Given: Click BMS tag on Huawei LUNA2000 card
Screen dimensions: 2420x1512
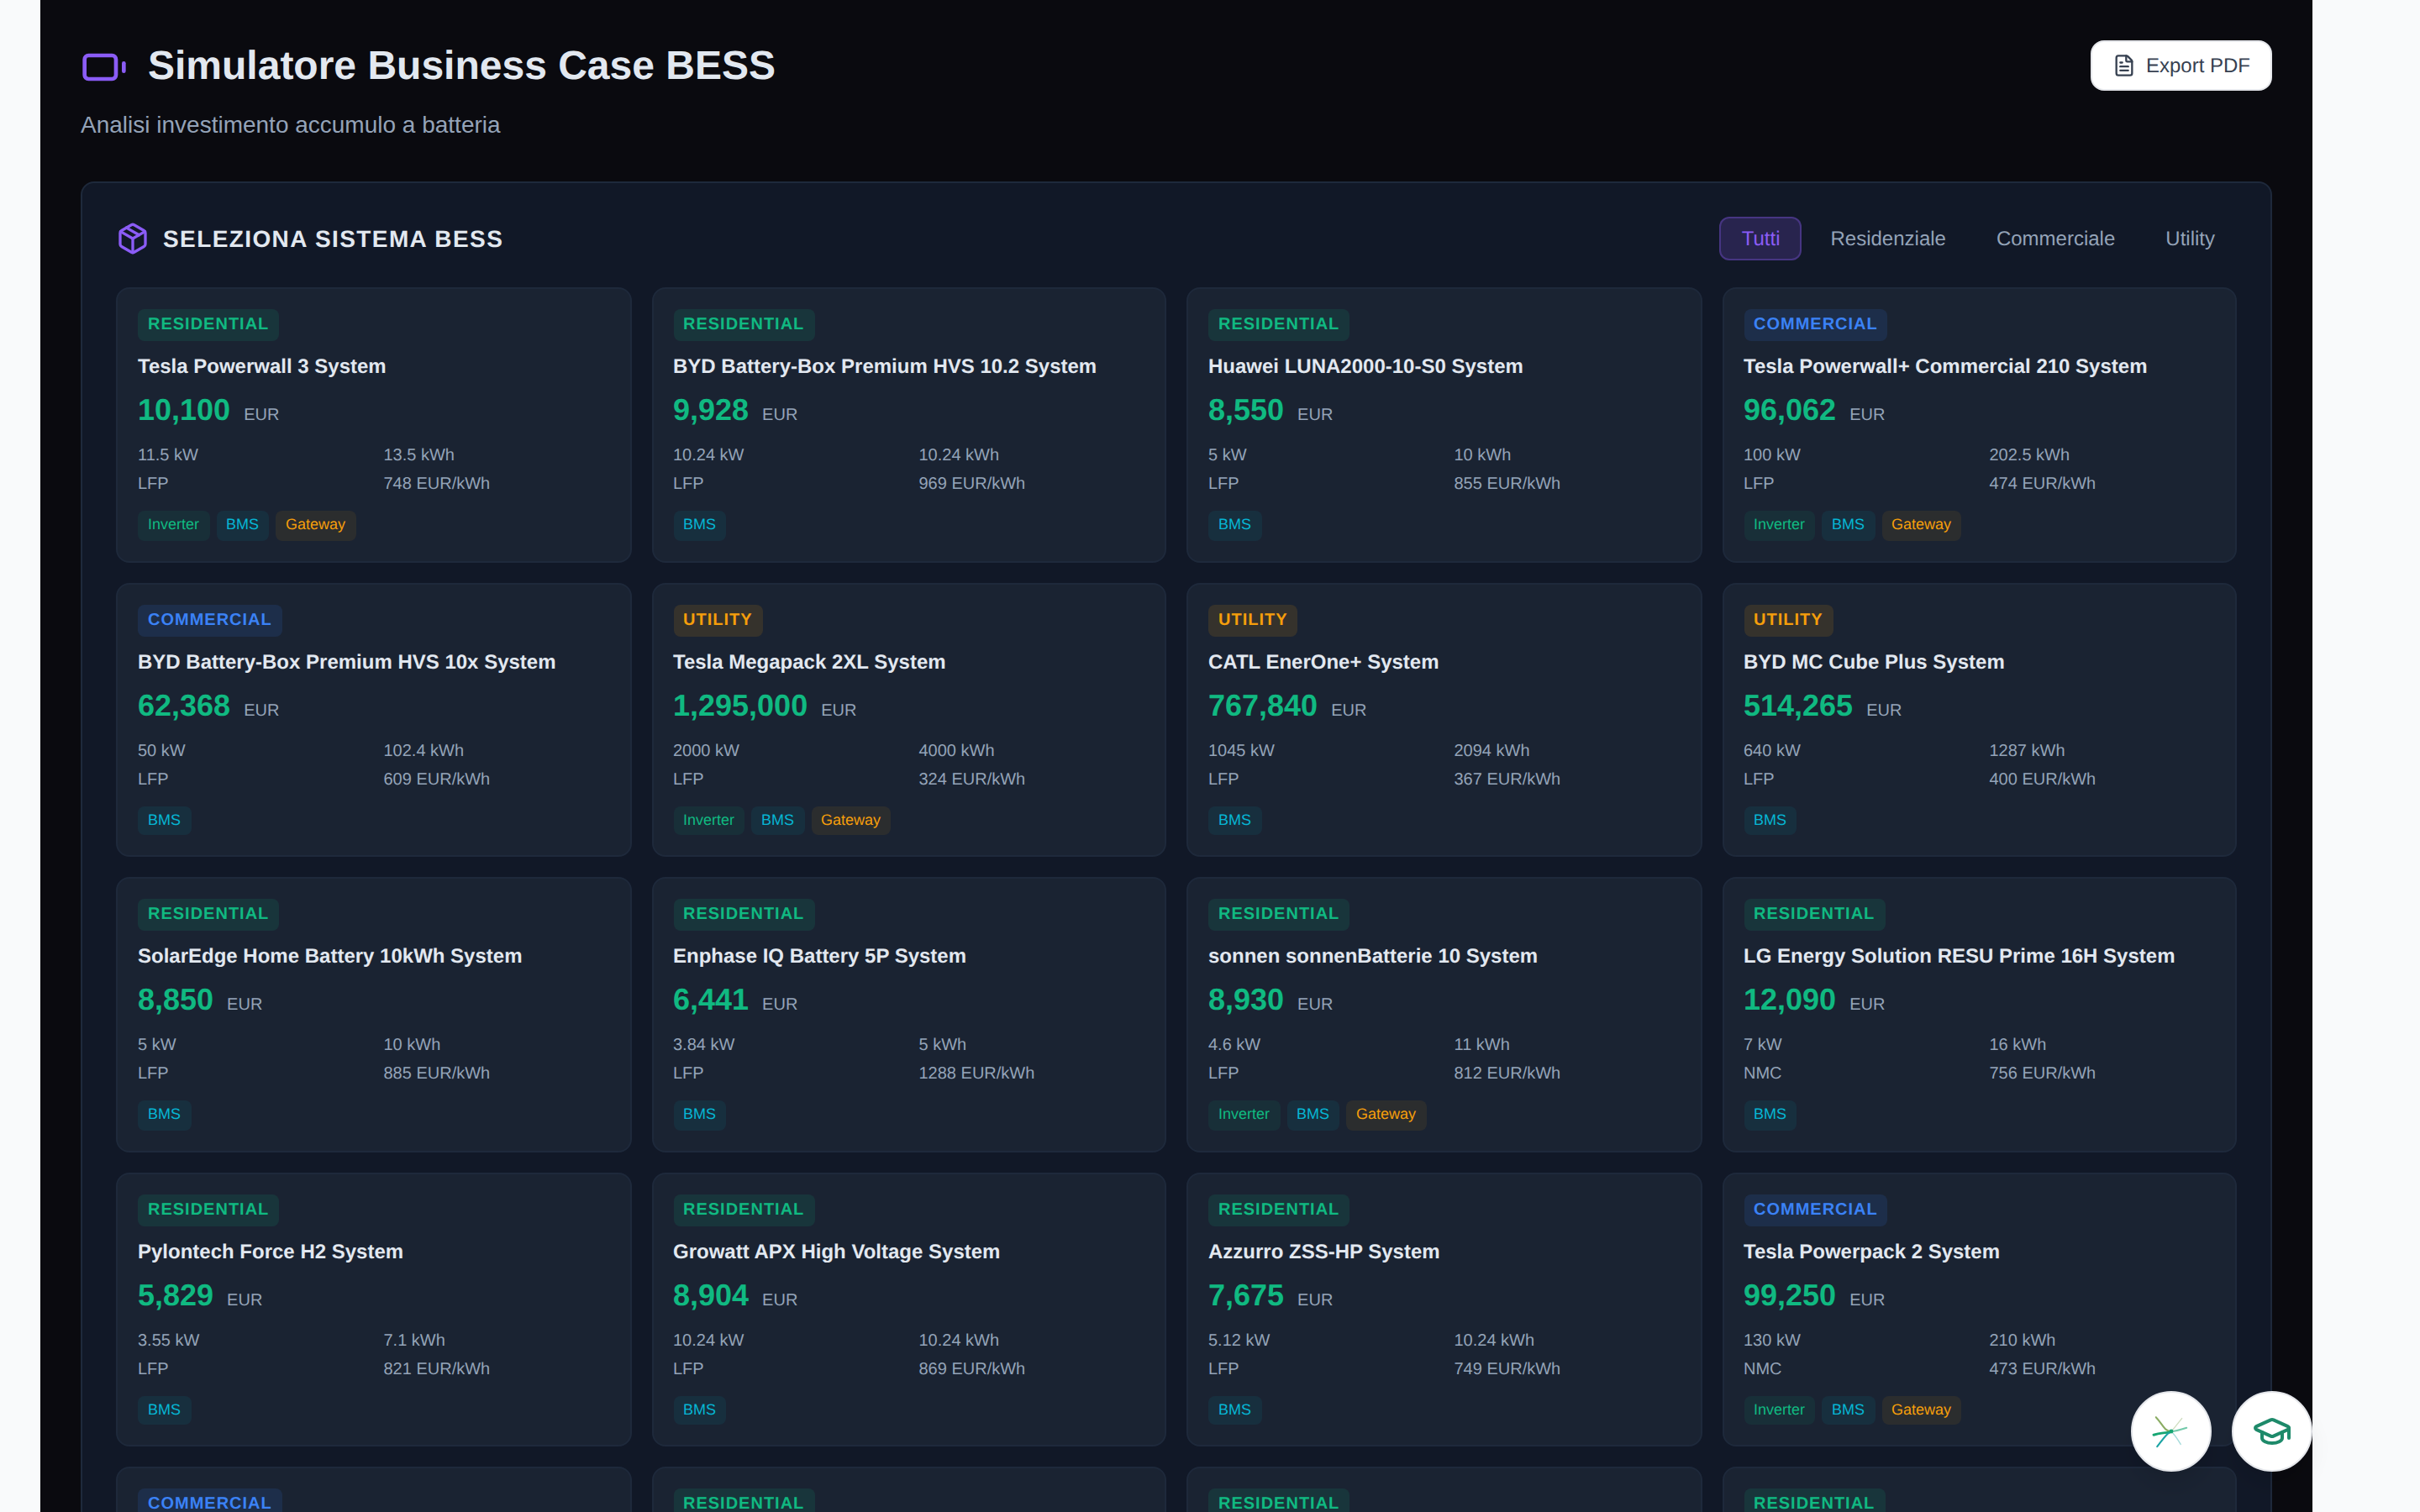Looking at the screenshot, I should point(1234,524).
